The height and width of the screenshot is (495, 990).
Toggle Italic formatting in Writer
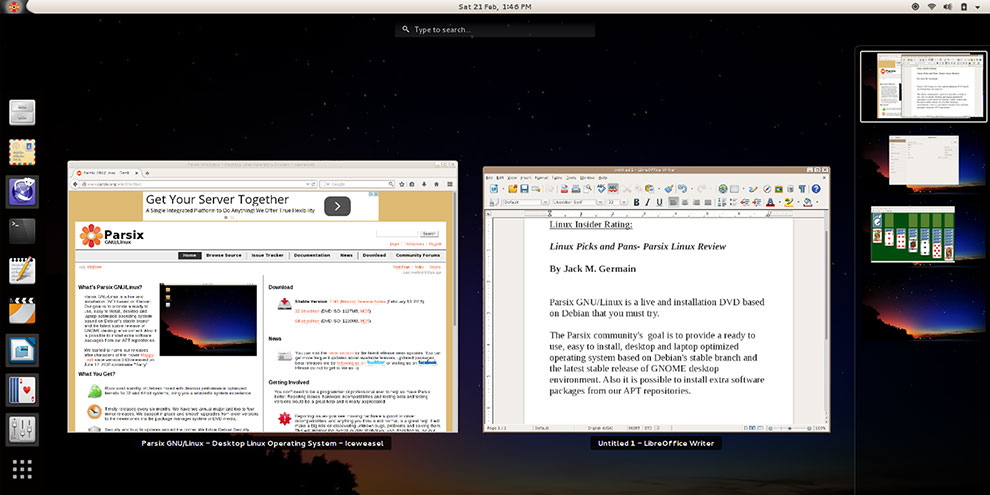point(648,202)
